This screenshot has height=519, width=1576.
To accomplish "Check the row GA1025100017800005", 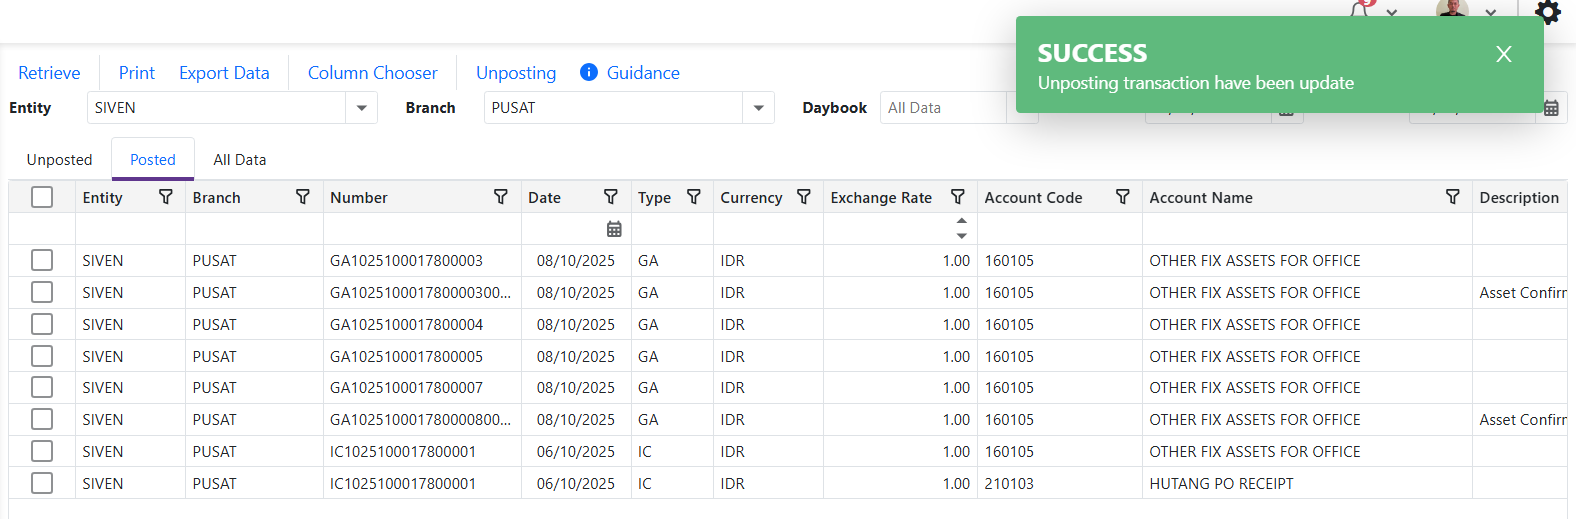I will 42,356.
